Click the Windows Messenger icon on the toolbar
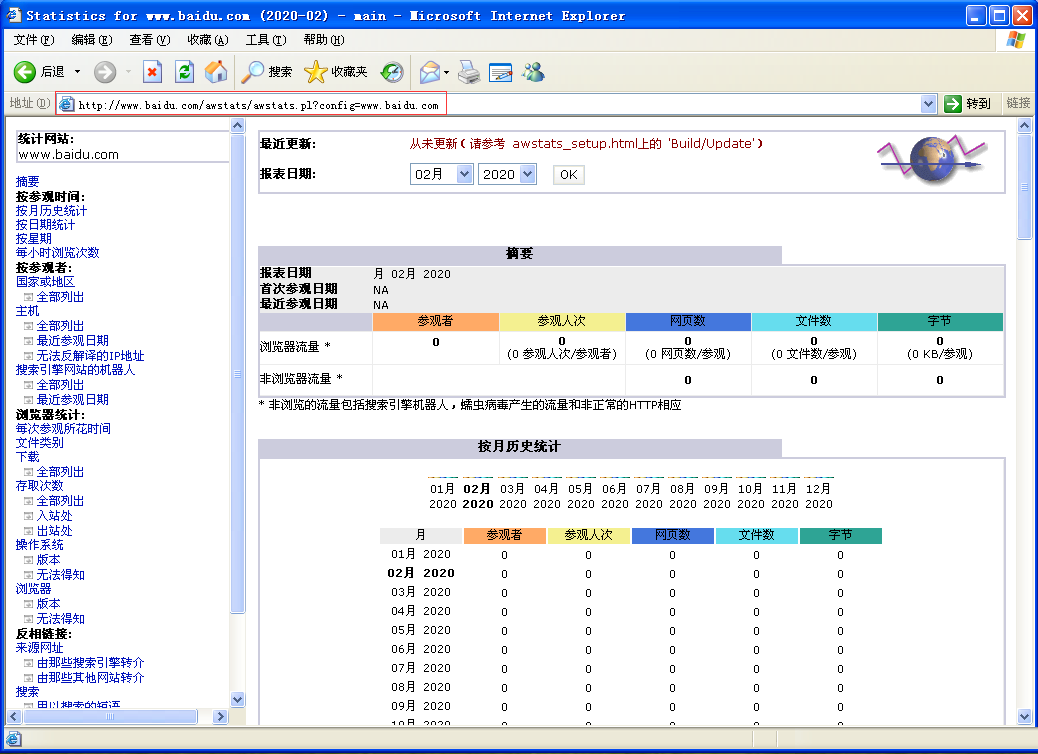The height and width of the screenshot is (754, 1038). click(532, 72)
